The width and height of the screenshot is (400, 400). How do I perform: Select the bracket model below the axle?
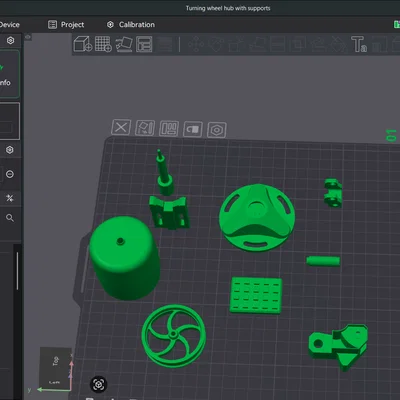169,212
